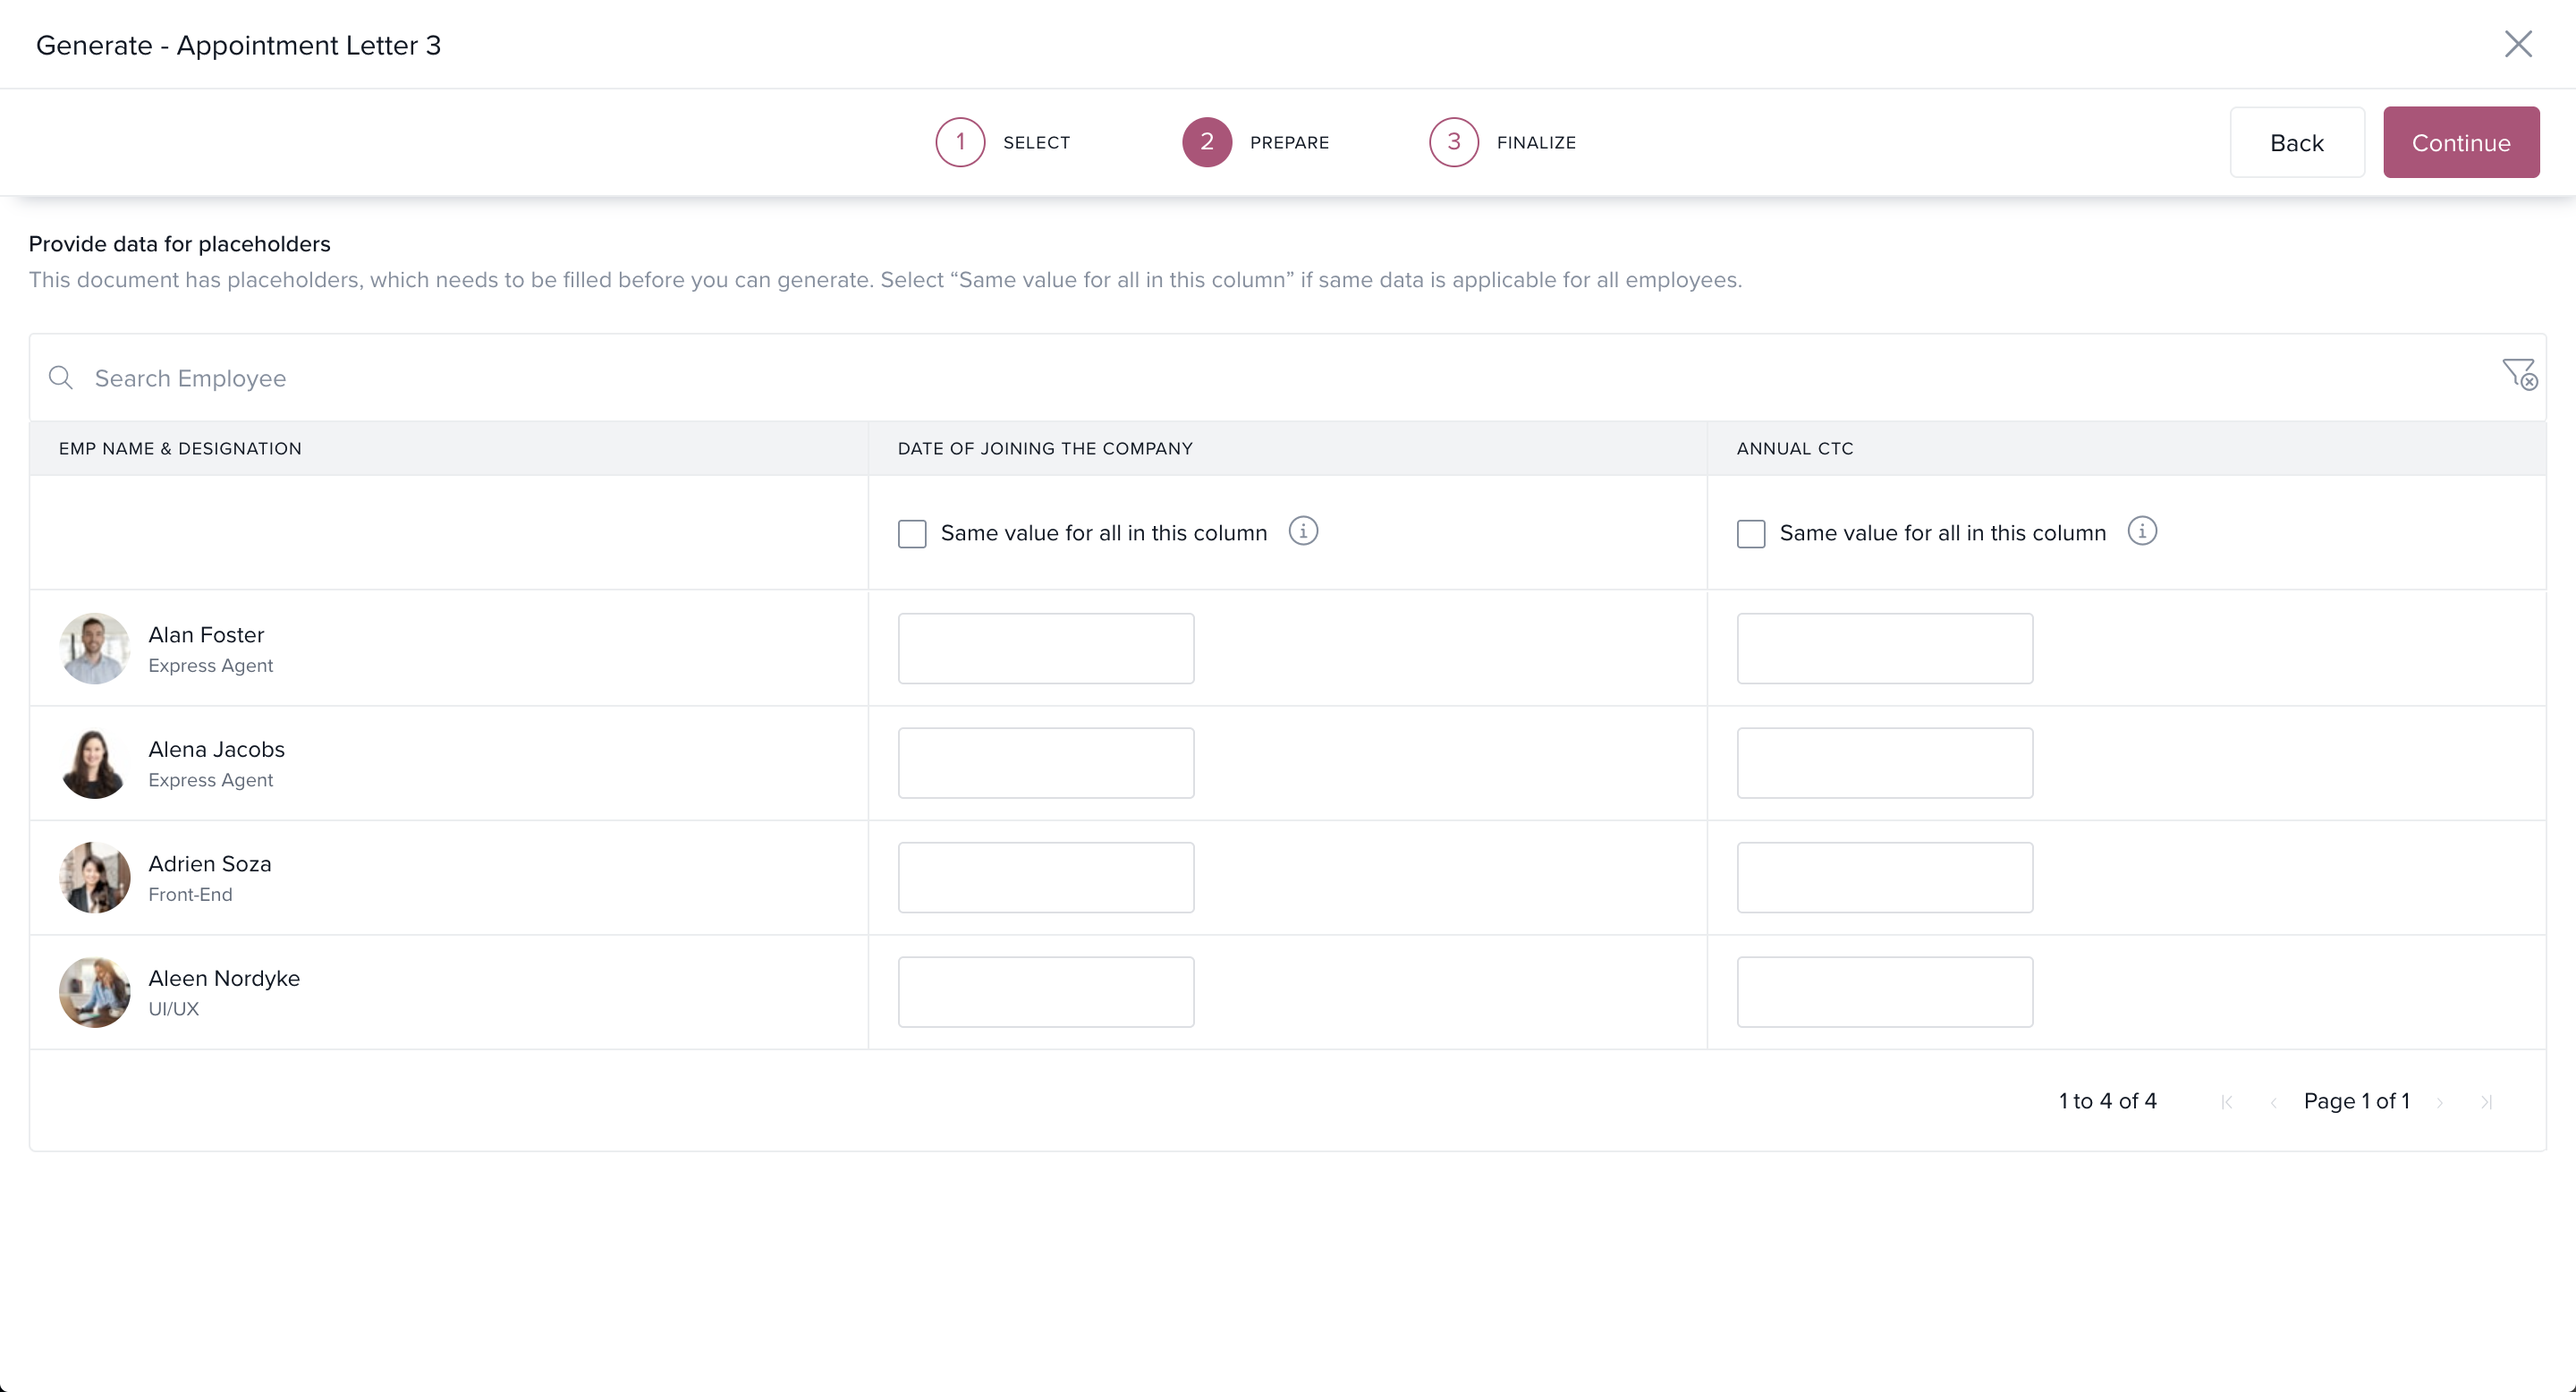Enable same value for Date of Joining column
The image size is (2576, 1392).
tap(912, 534)
